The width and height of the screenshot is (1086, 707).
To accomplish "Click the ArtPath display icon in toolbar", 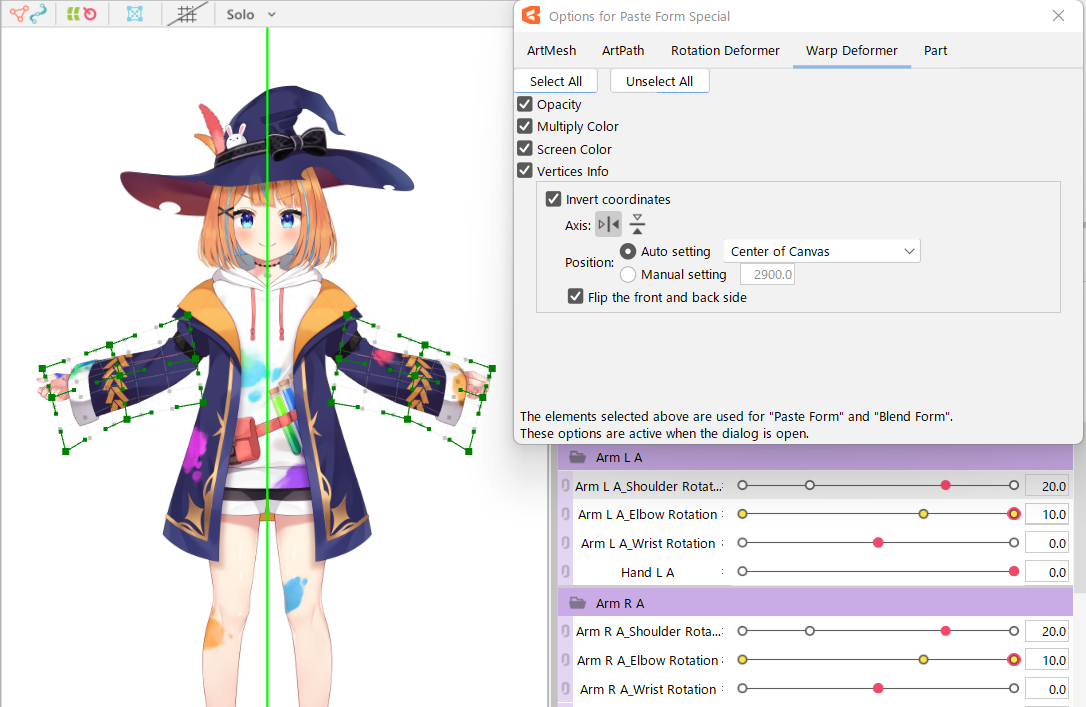I will click(x=39, y=14).
